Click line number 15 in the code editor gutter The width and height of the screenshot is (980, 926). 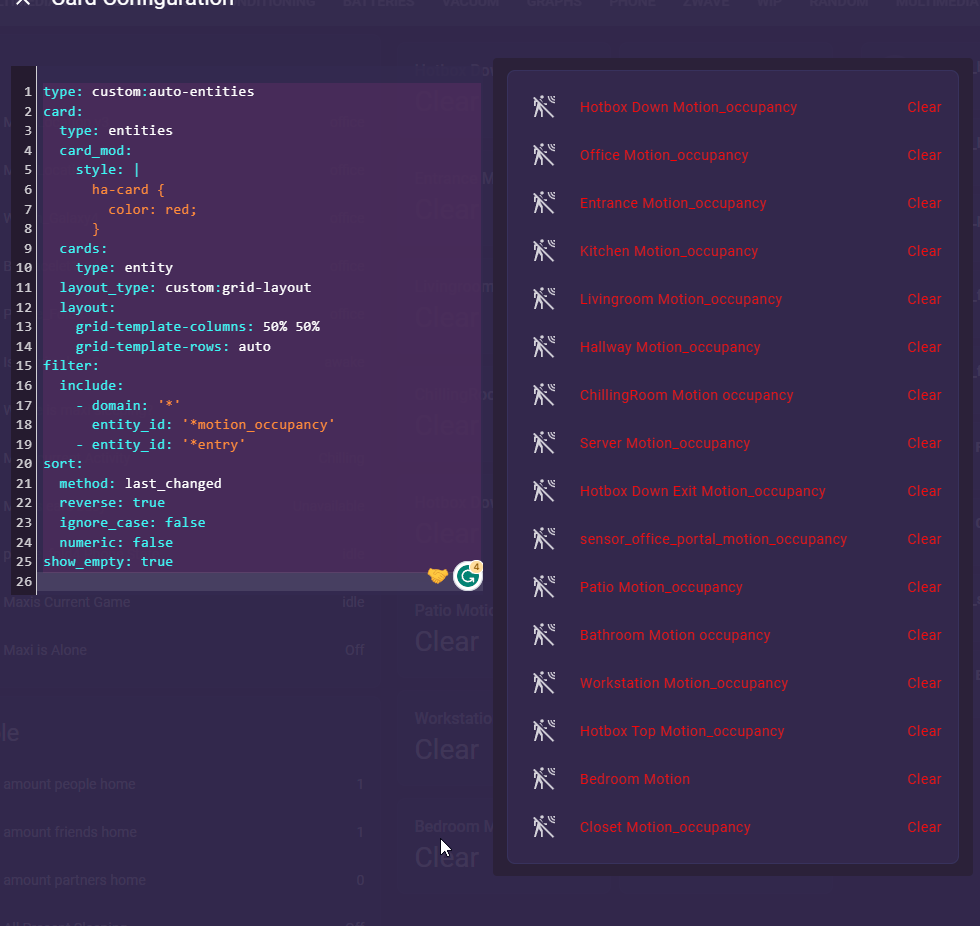tap(22, 365)
